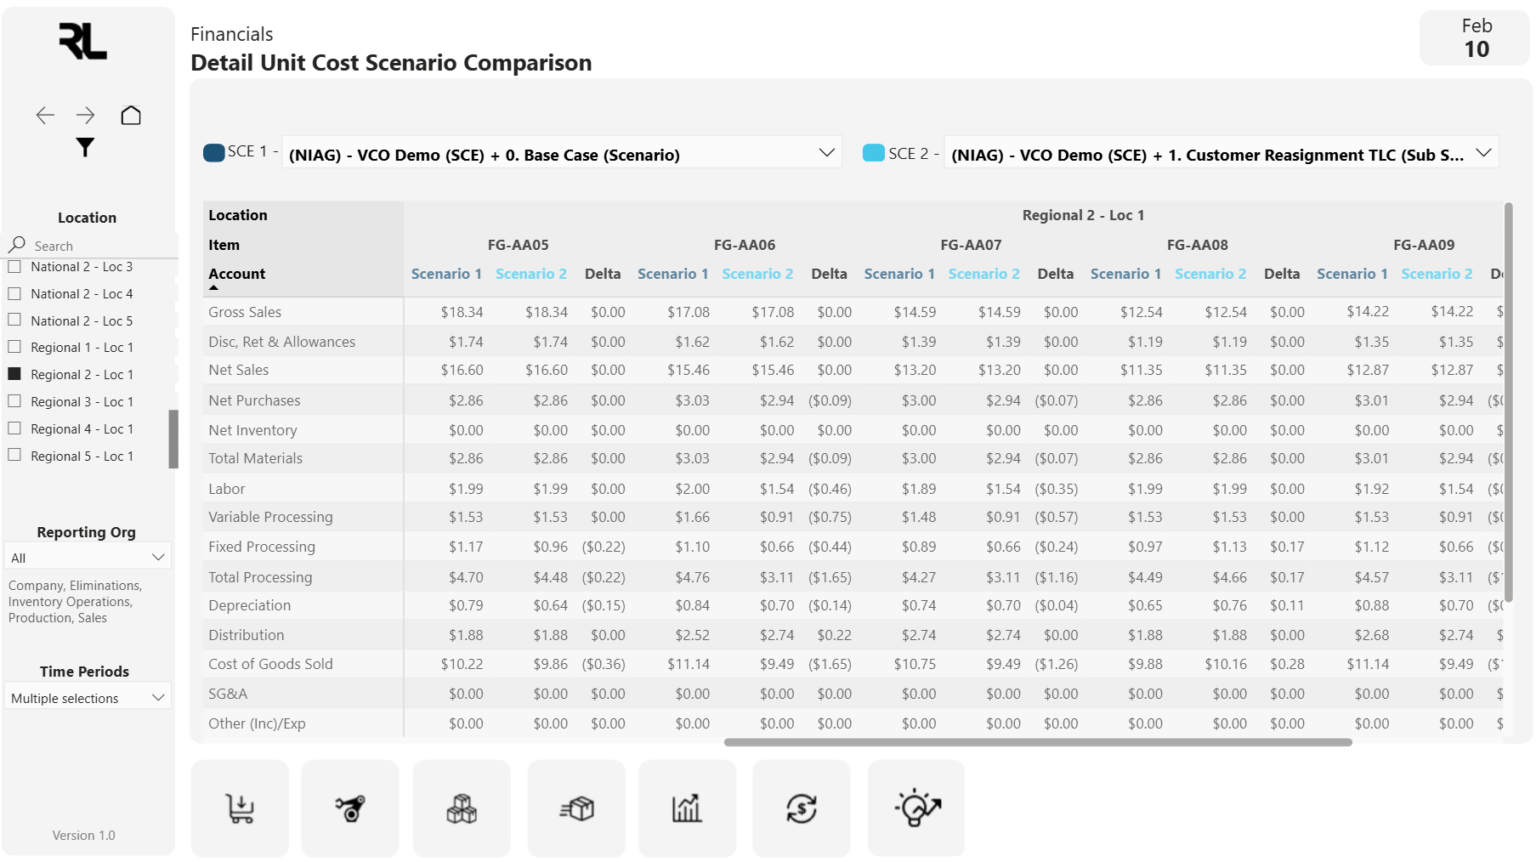Go forward with the right arrow
This screenshot has height=862, width=1536.
point(86,116)
